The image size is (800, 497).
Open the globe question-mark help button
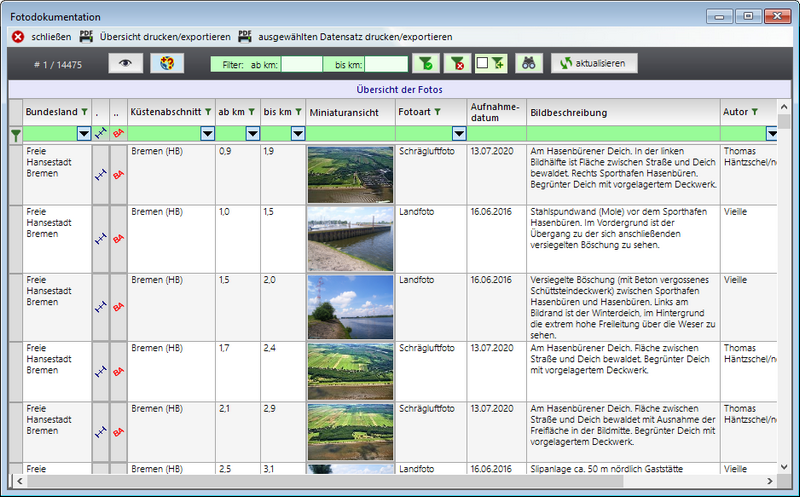pyautogui.click(x=167, y=63)
